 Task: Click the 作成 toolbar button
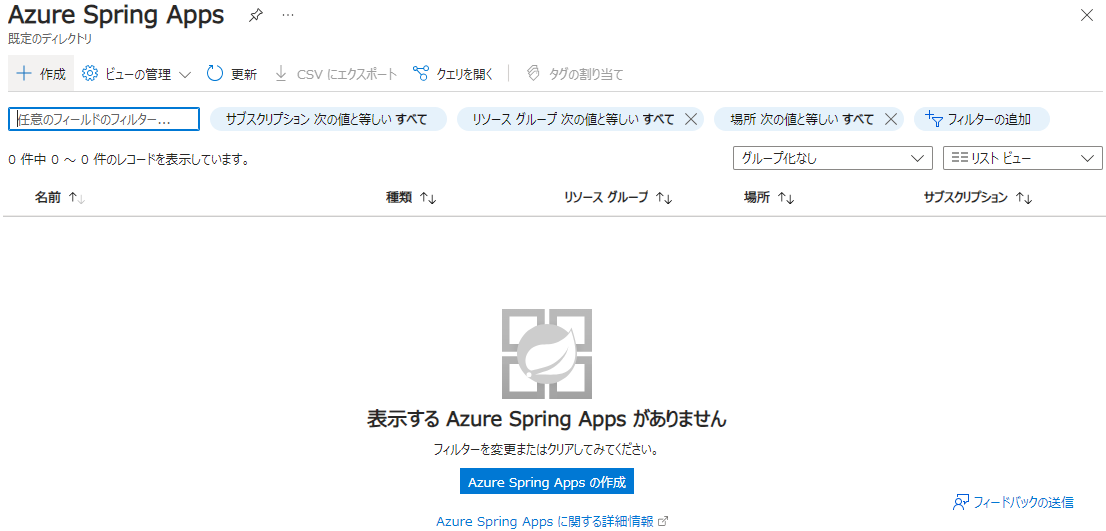point(41,73)
